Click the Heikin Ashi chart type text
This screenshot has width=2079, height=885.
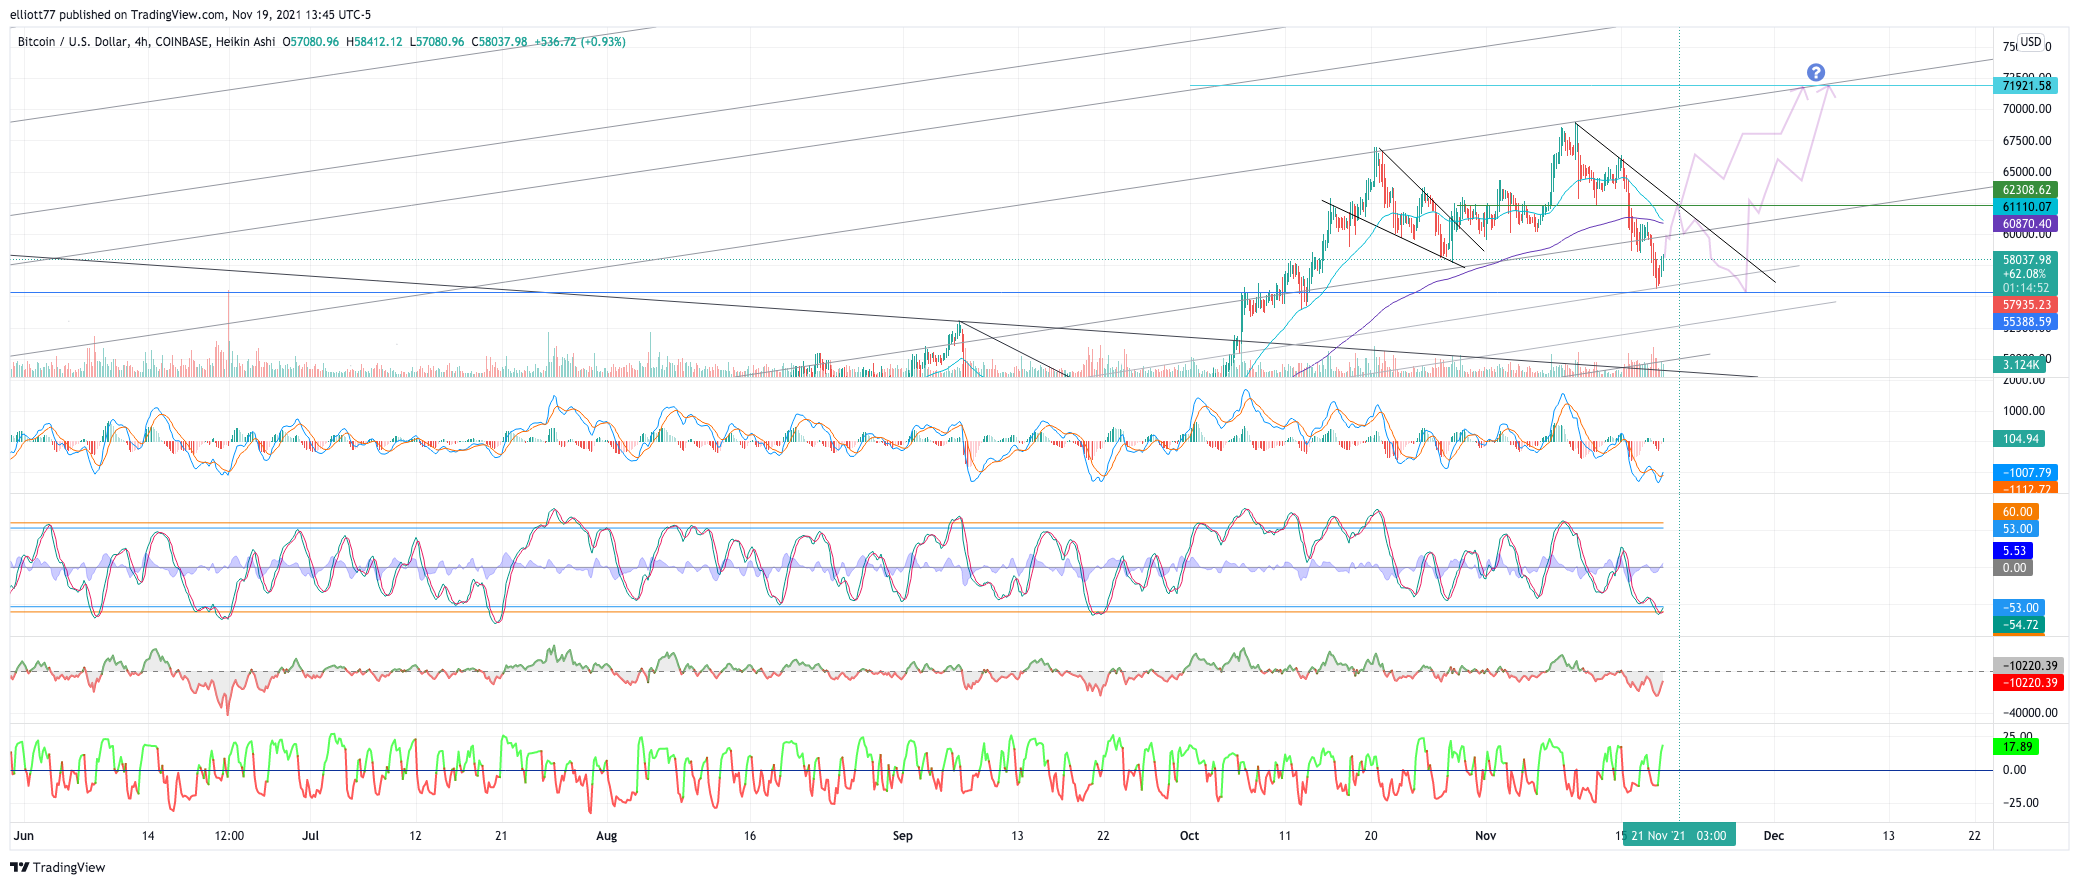[x=246, y=42]
